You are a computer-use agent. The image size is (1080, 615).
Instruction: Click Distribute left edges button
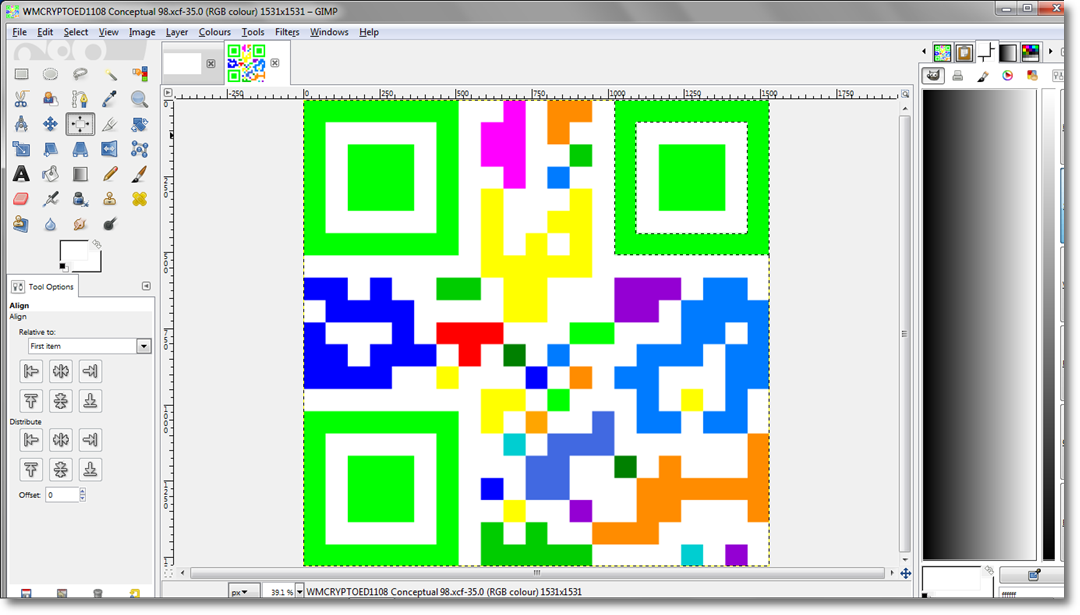click(31, 439)
